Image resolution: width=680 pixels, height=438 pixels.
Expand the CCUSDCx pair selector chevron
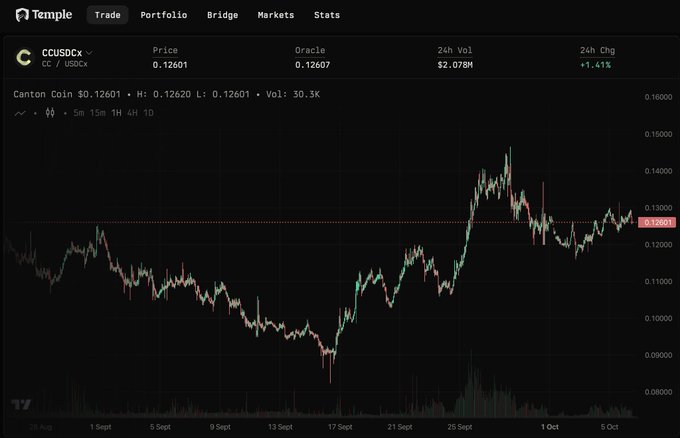pos(89,53)
